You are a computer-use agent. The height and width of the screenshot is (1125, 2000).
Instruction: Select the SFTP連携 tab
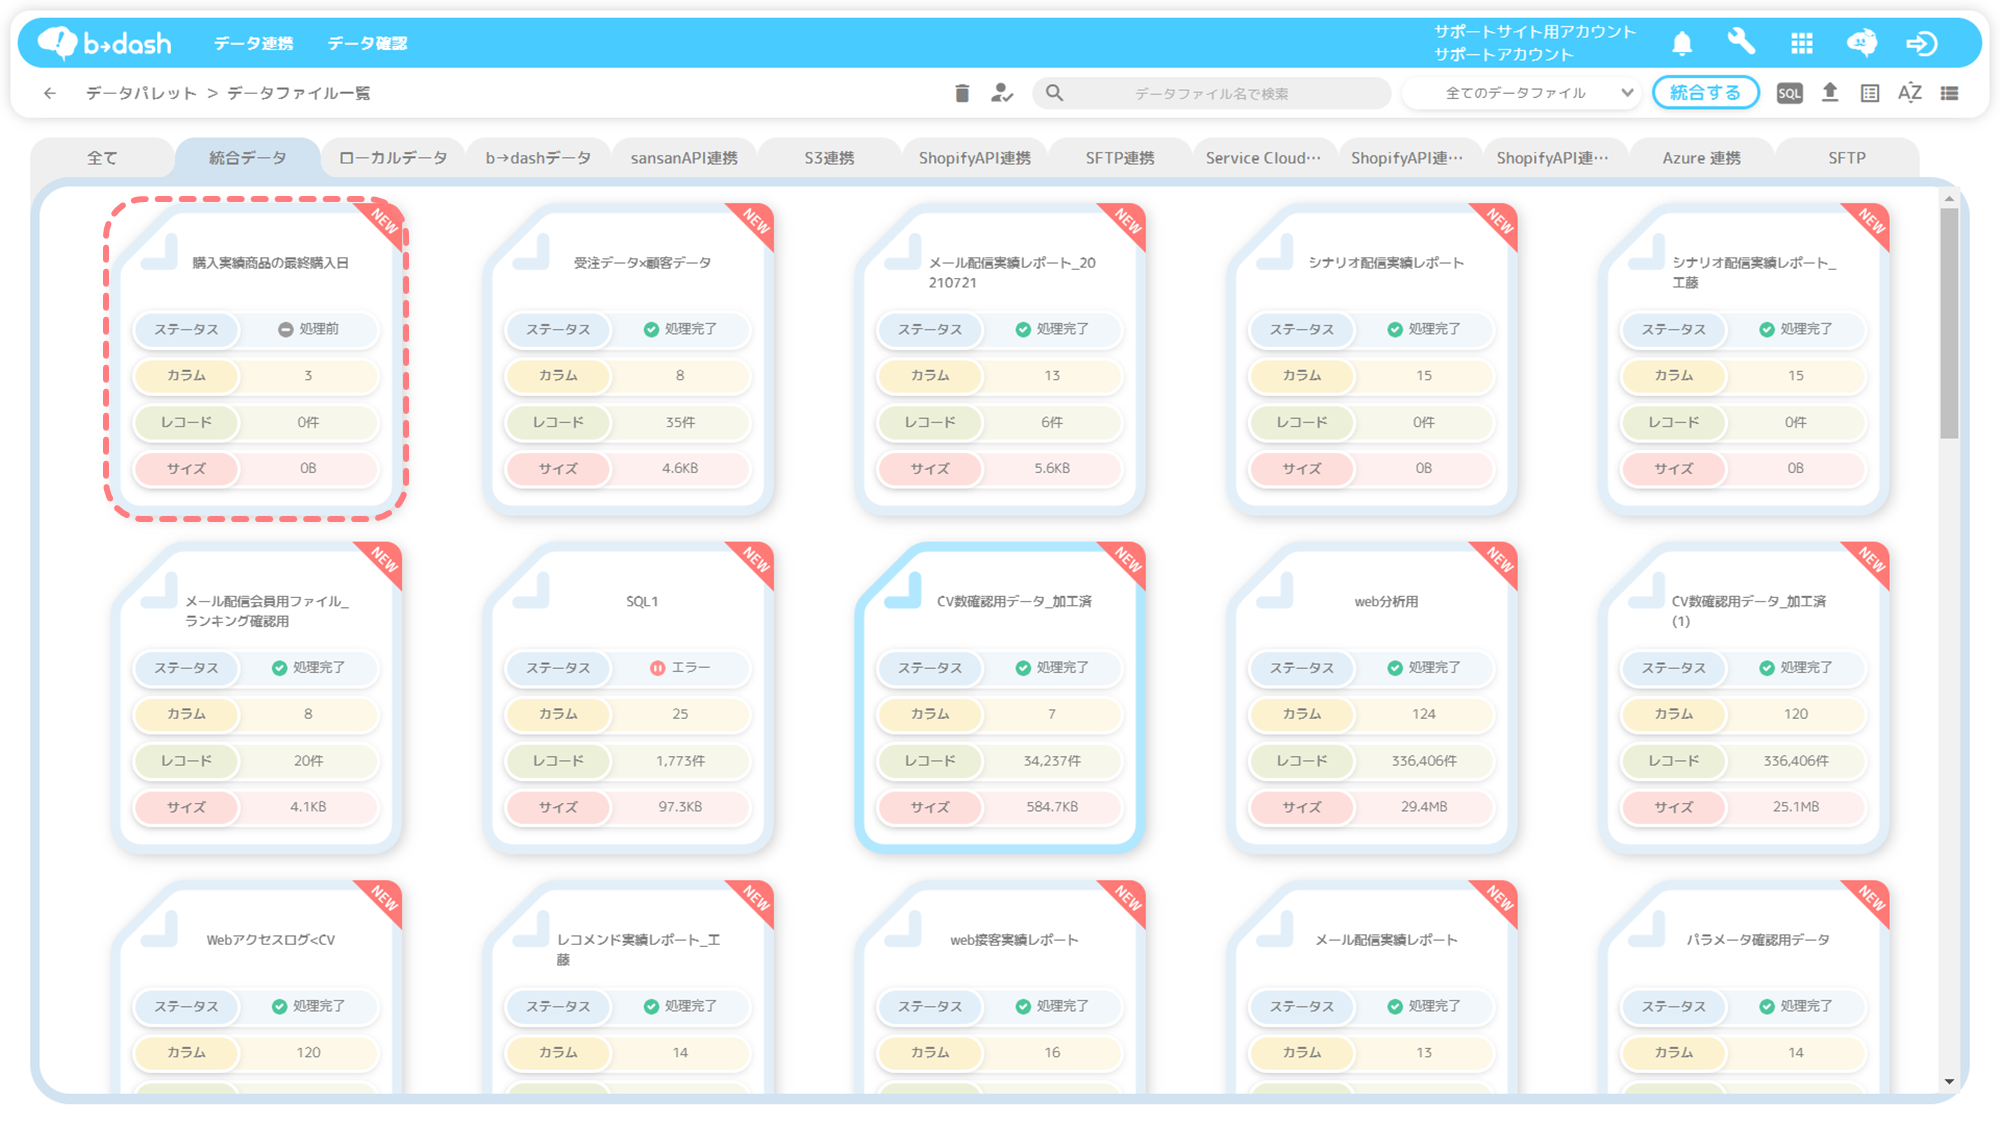pos(1120,158)
